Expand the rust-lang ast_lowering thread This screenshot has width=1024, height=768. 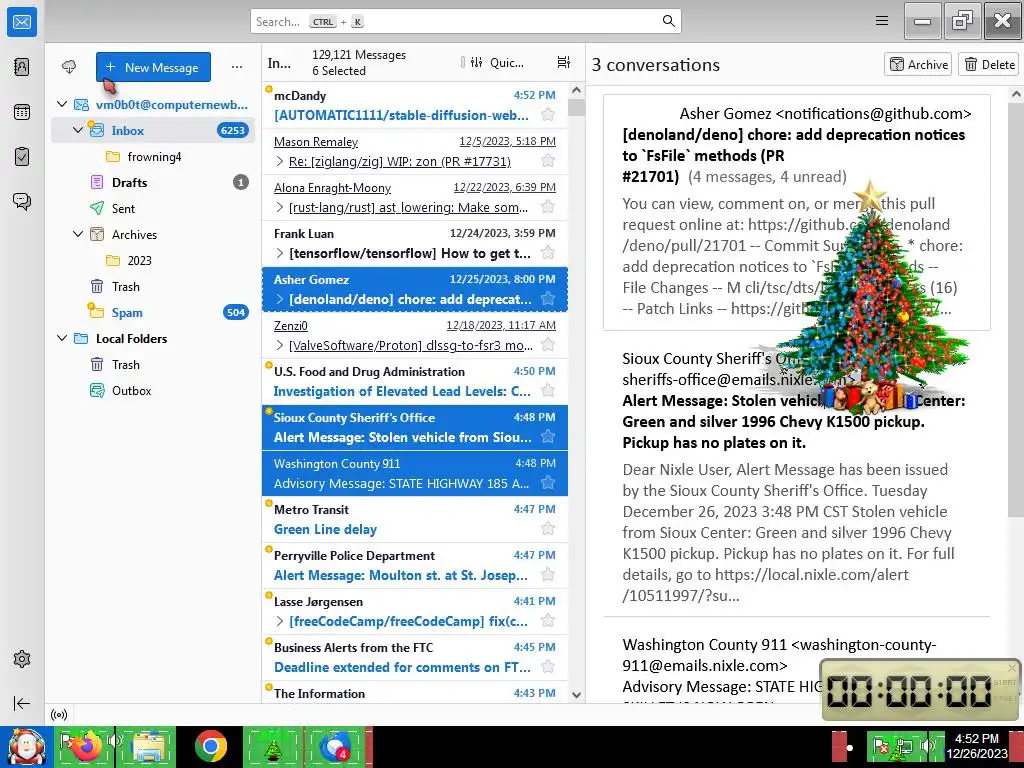click(280, 207)
